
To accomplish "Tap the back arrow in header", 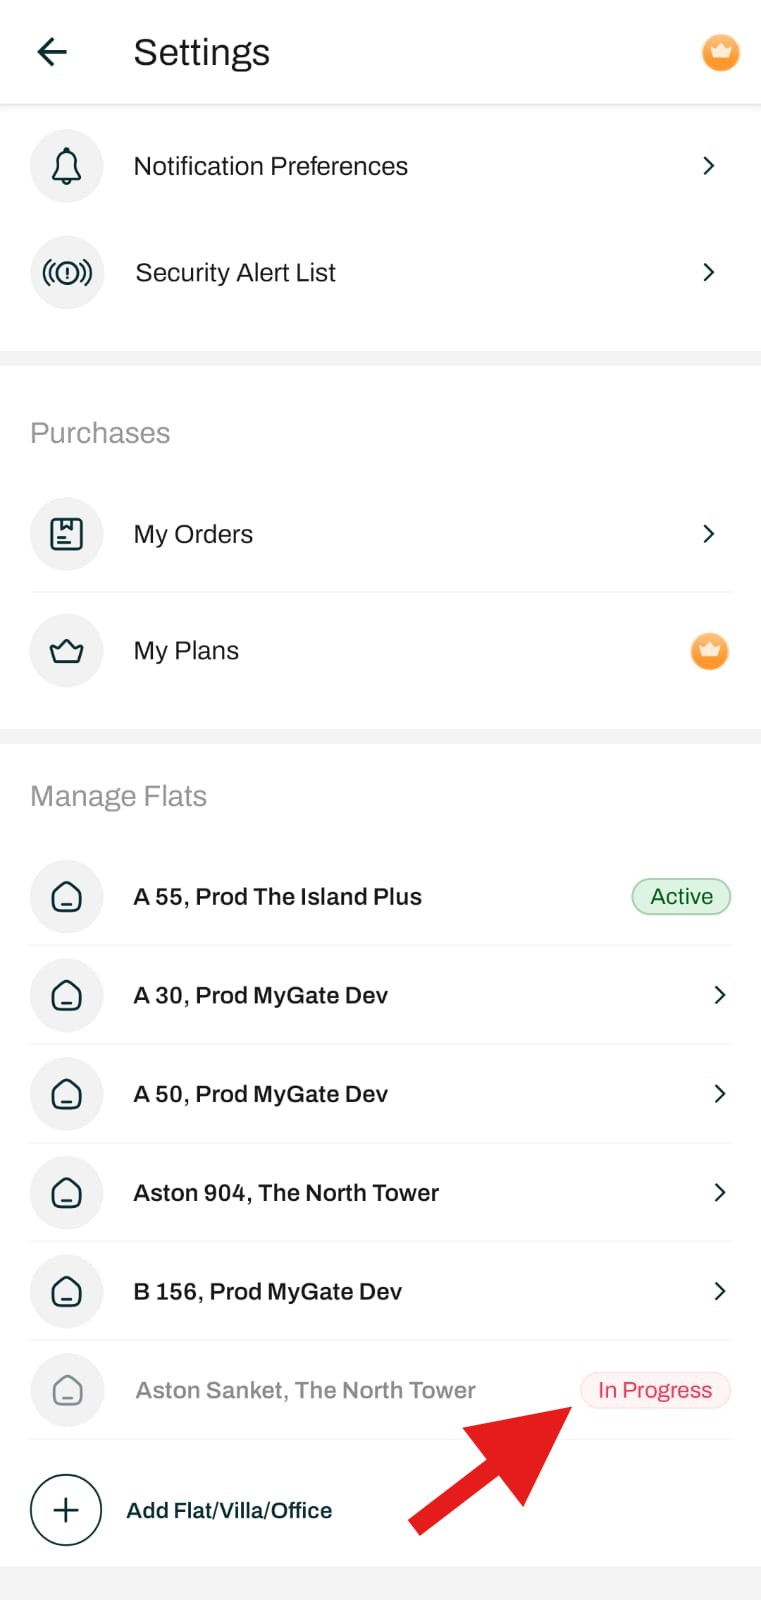I will click(52, 52).
